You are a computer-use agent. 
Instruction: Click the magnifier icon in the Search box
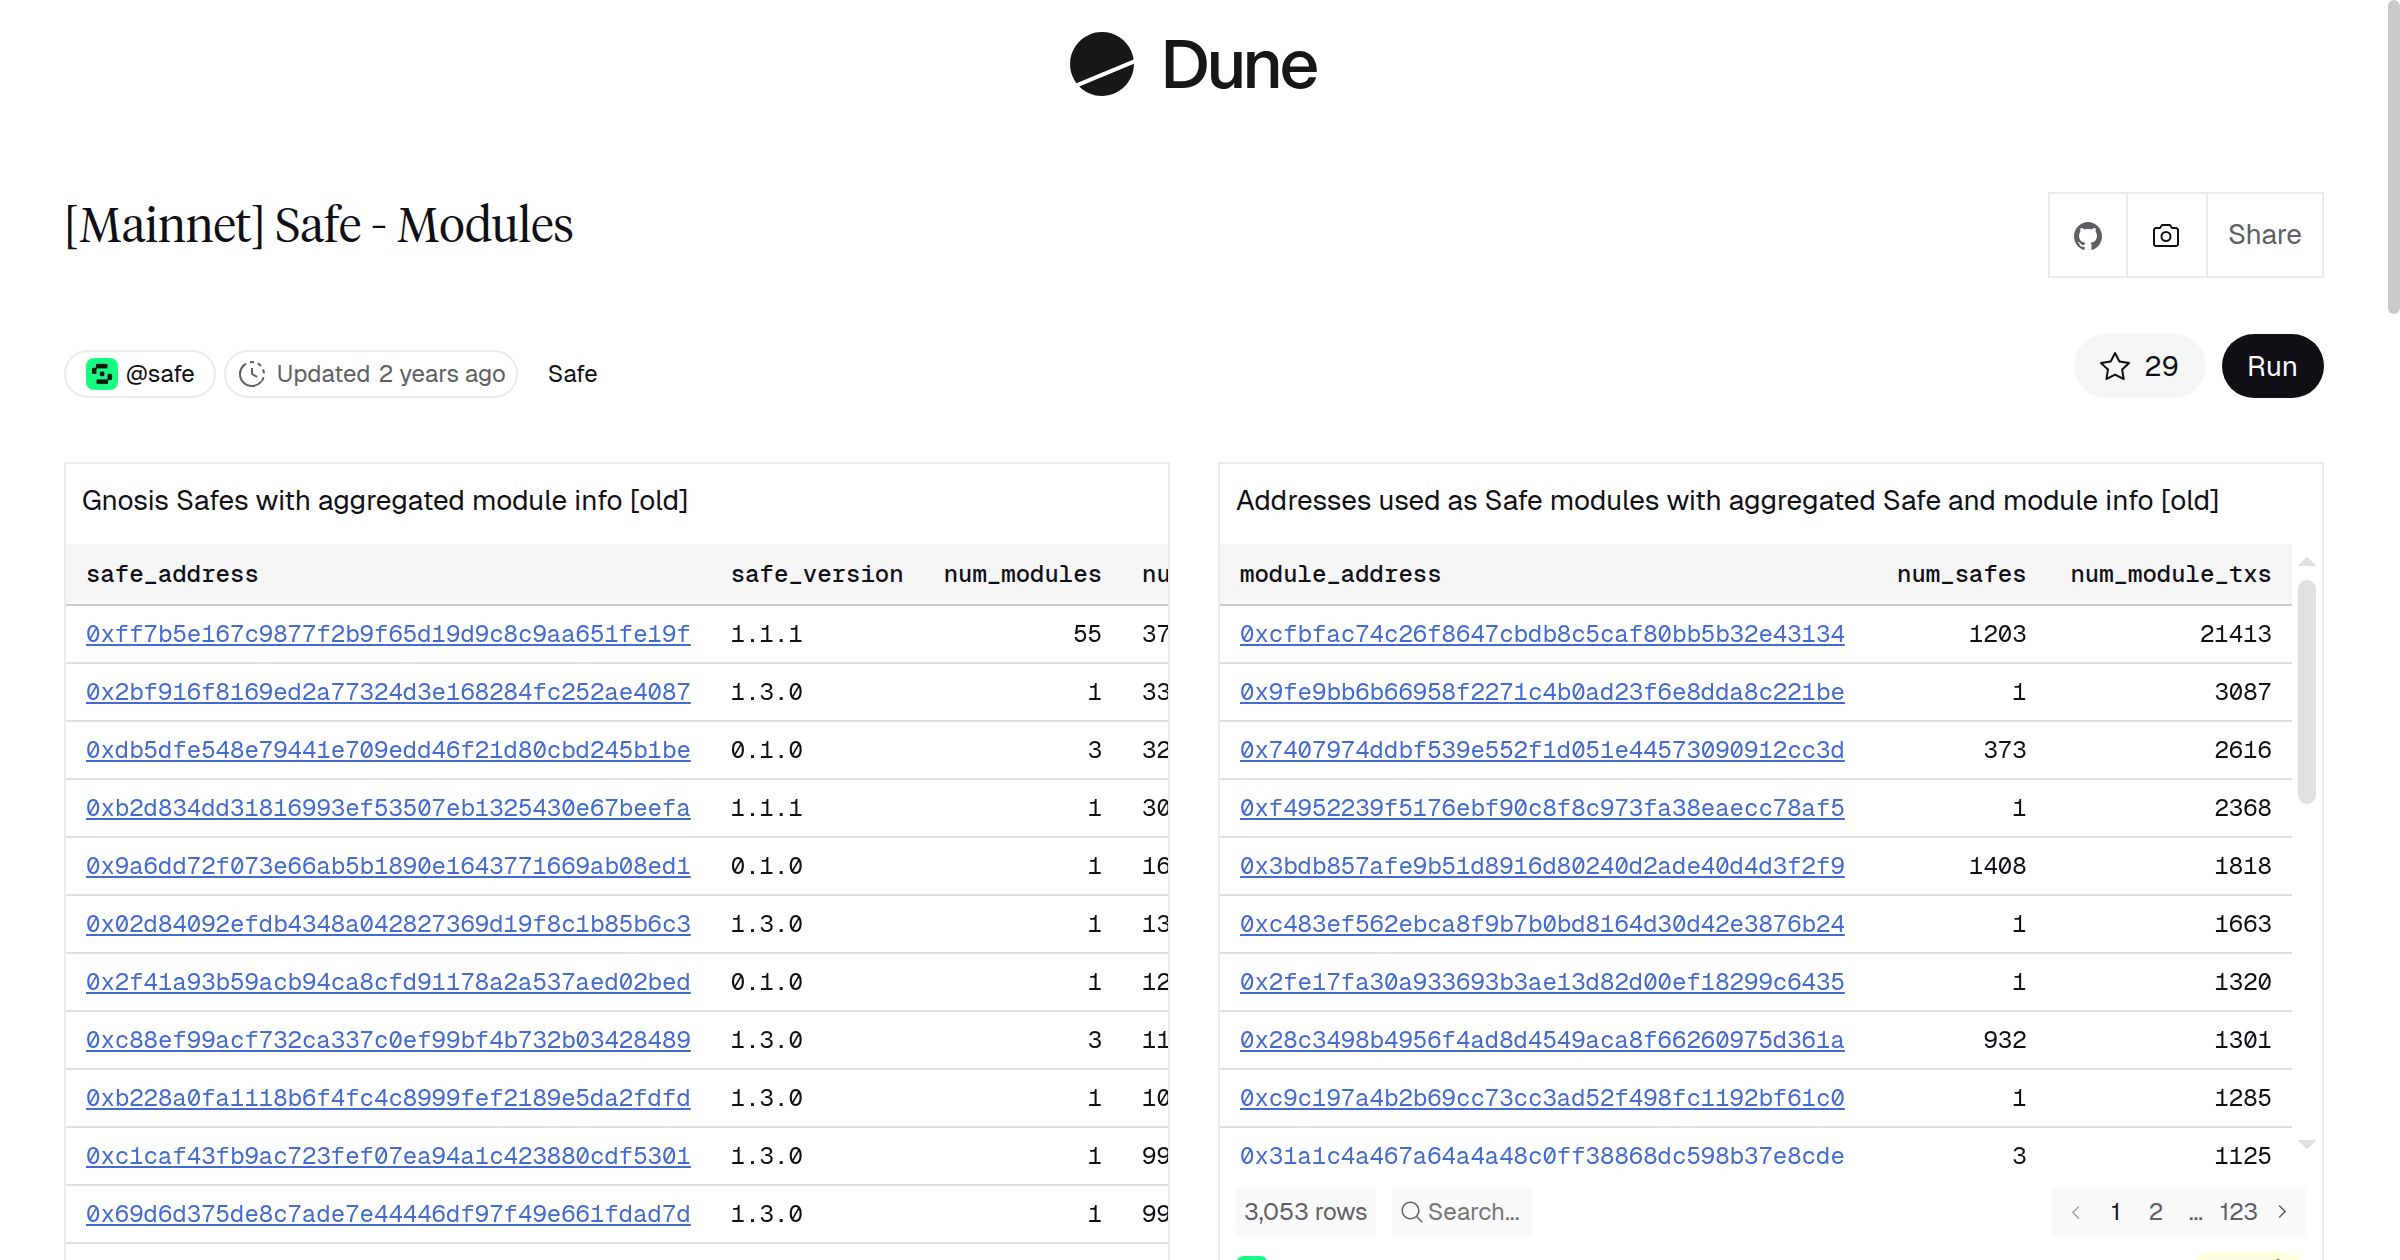1412,1211
